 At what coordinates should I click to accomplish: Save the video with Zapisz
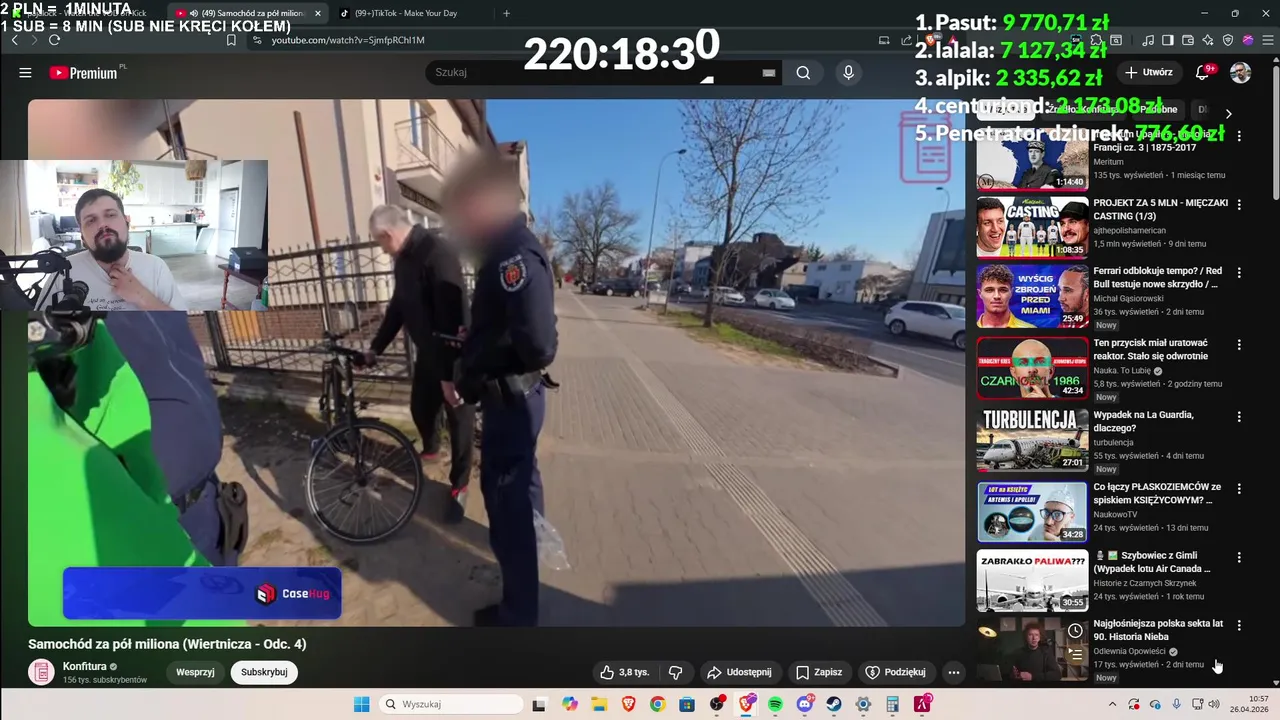(x=818, y=672)
